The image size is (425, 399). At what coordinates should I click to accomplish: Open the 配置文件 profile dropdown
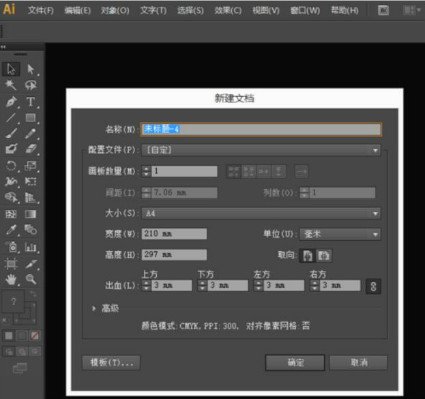pos(261,150)
